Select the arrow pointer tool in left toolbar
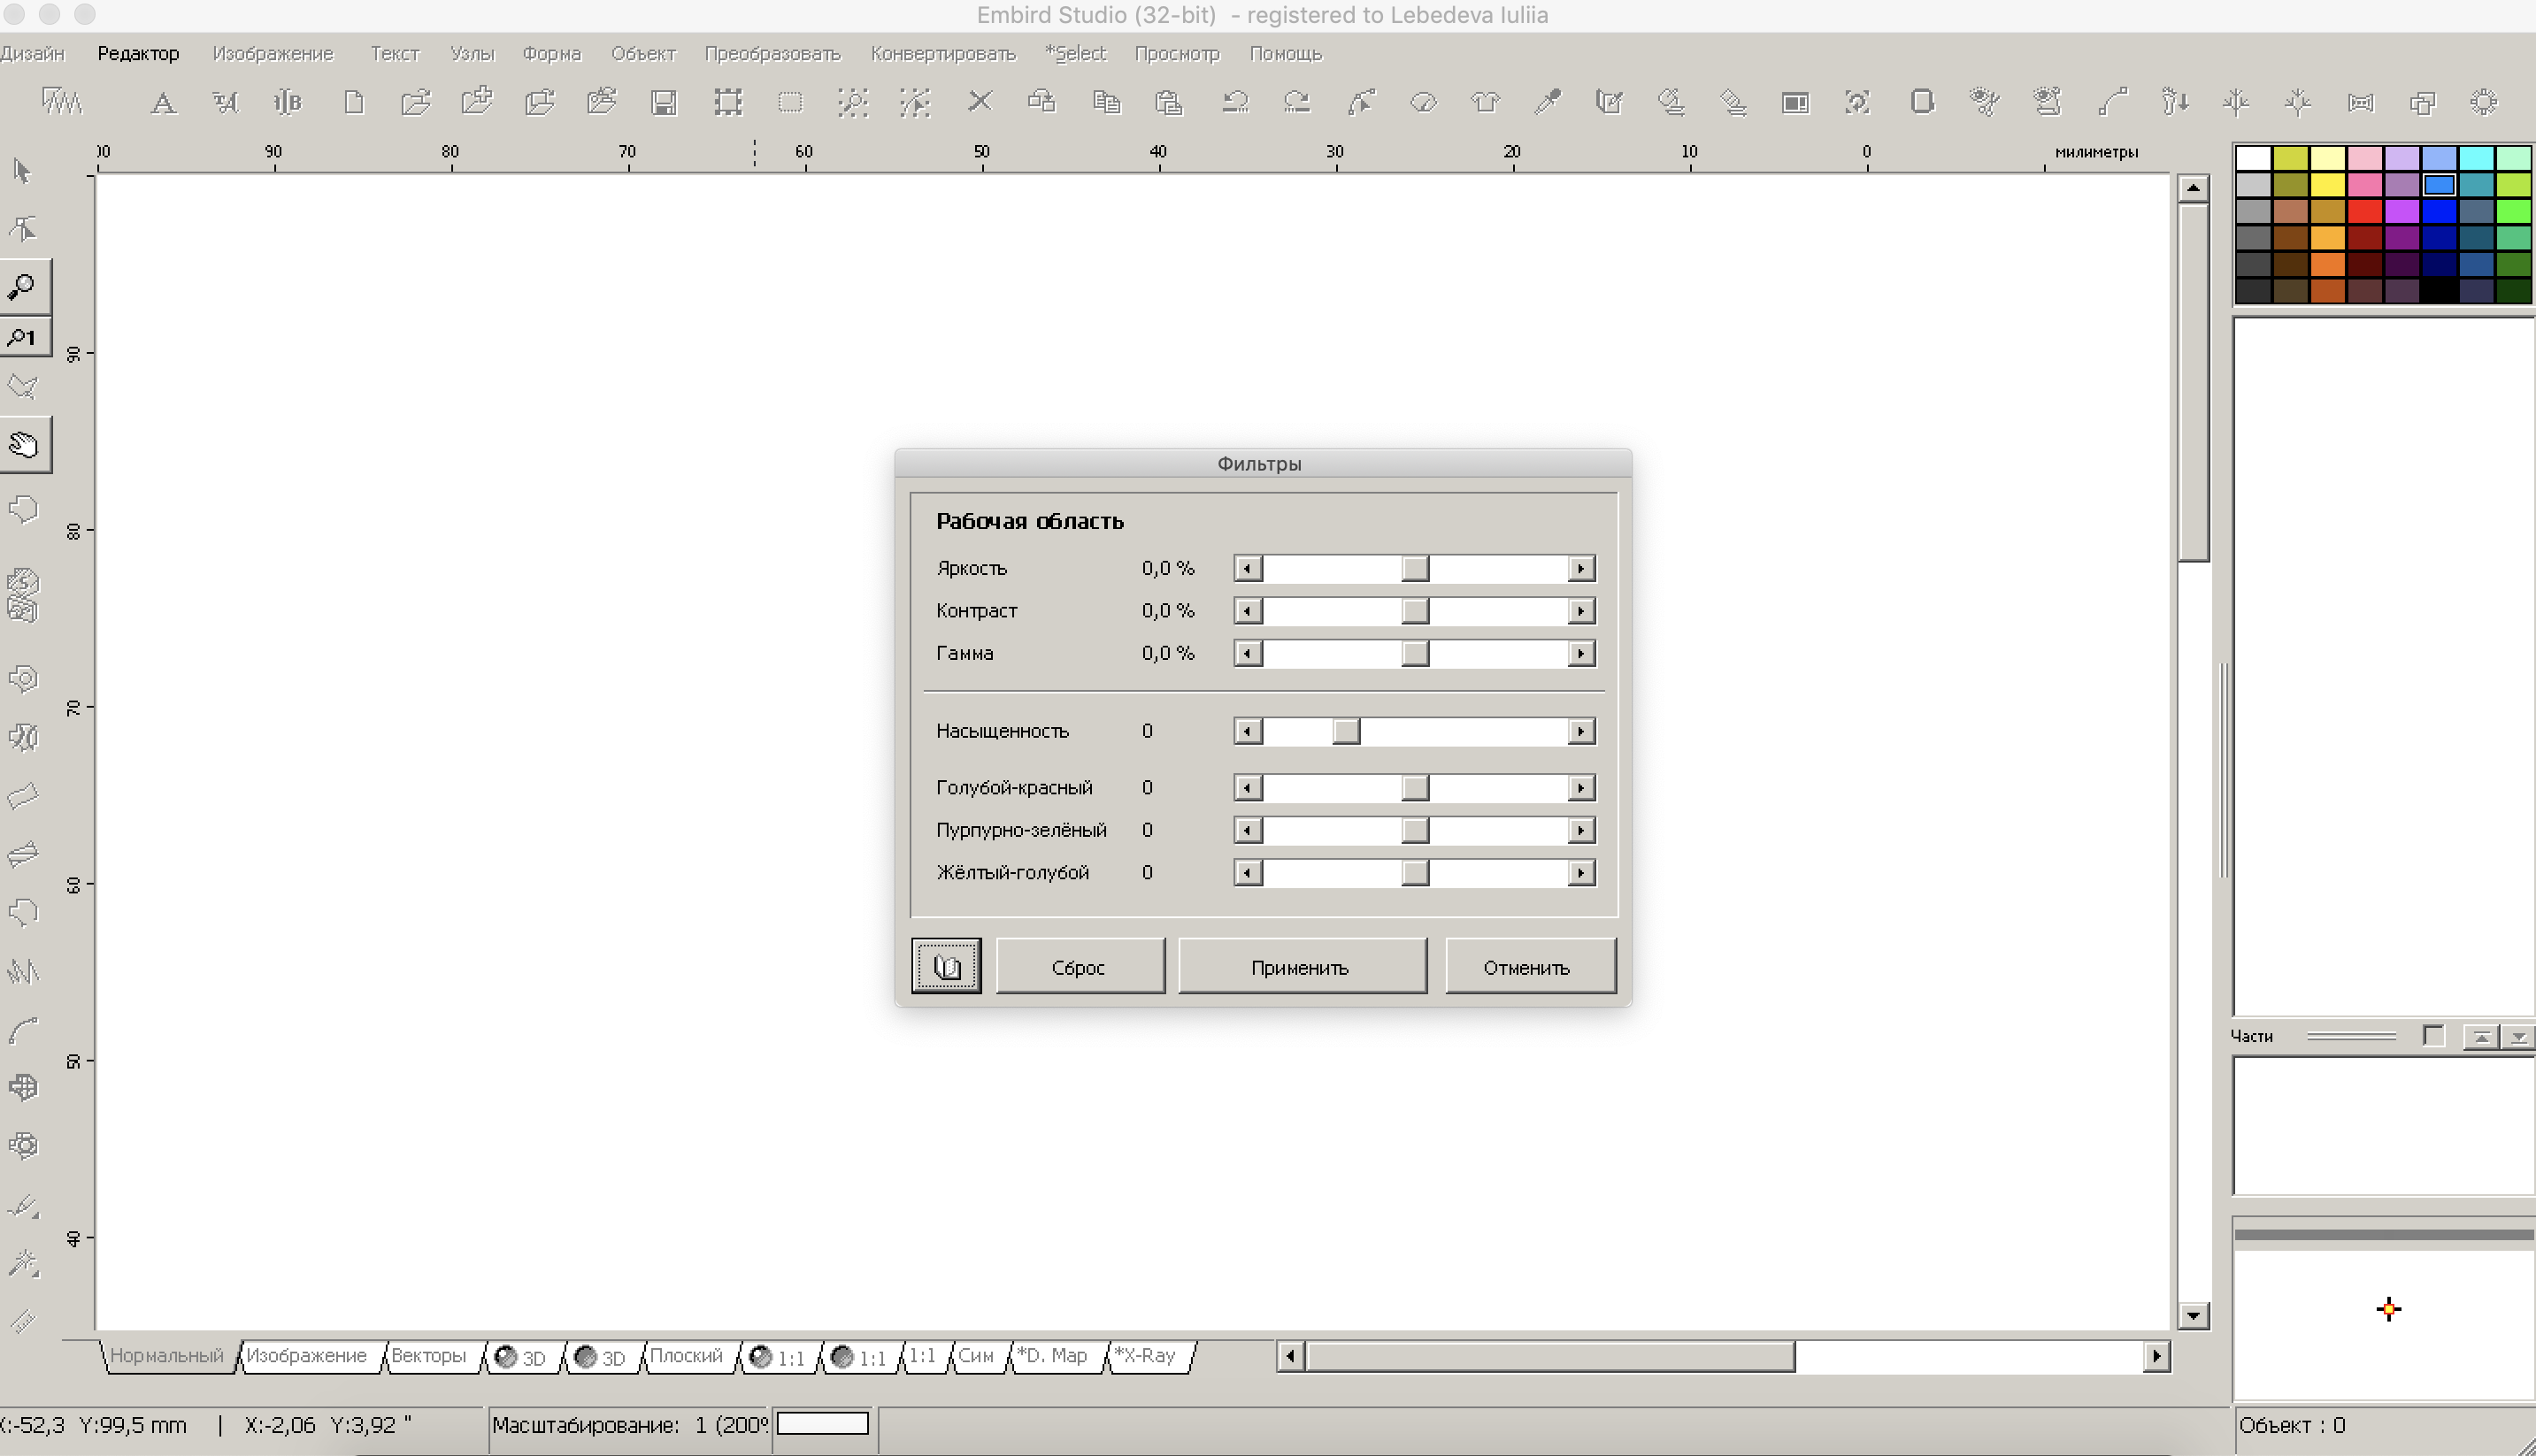Viewport: 2536px width, 1456px height. click(x=22, y=171)
